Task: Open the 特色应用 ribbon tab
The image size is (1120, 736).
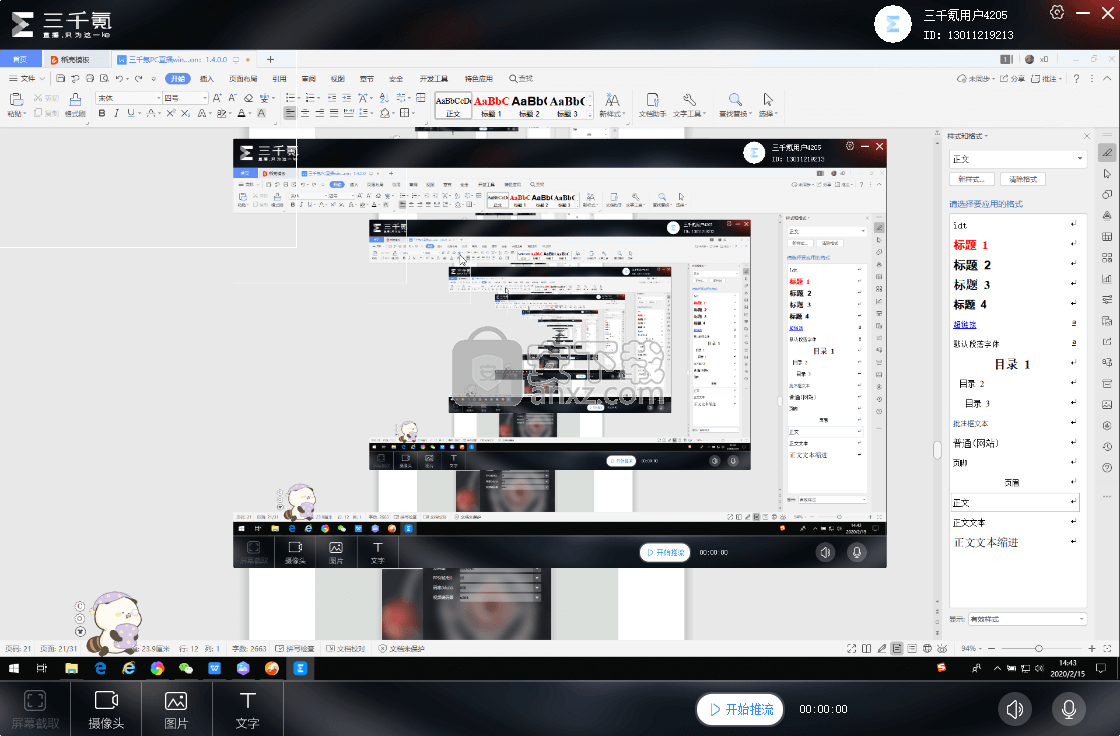Action: click(479, 79)
